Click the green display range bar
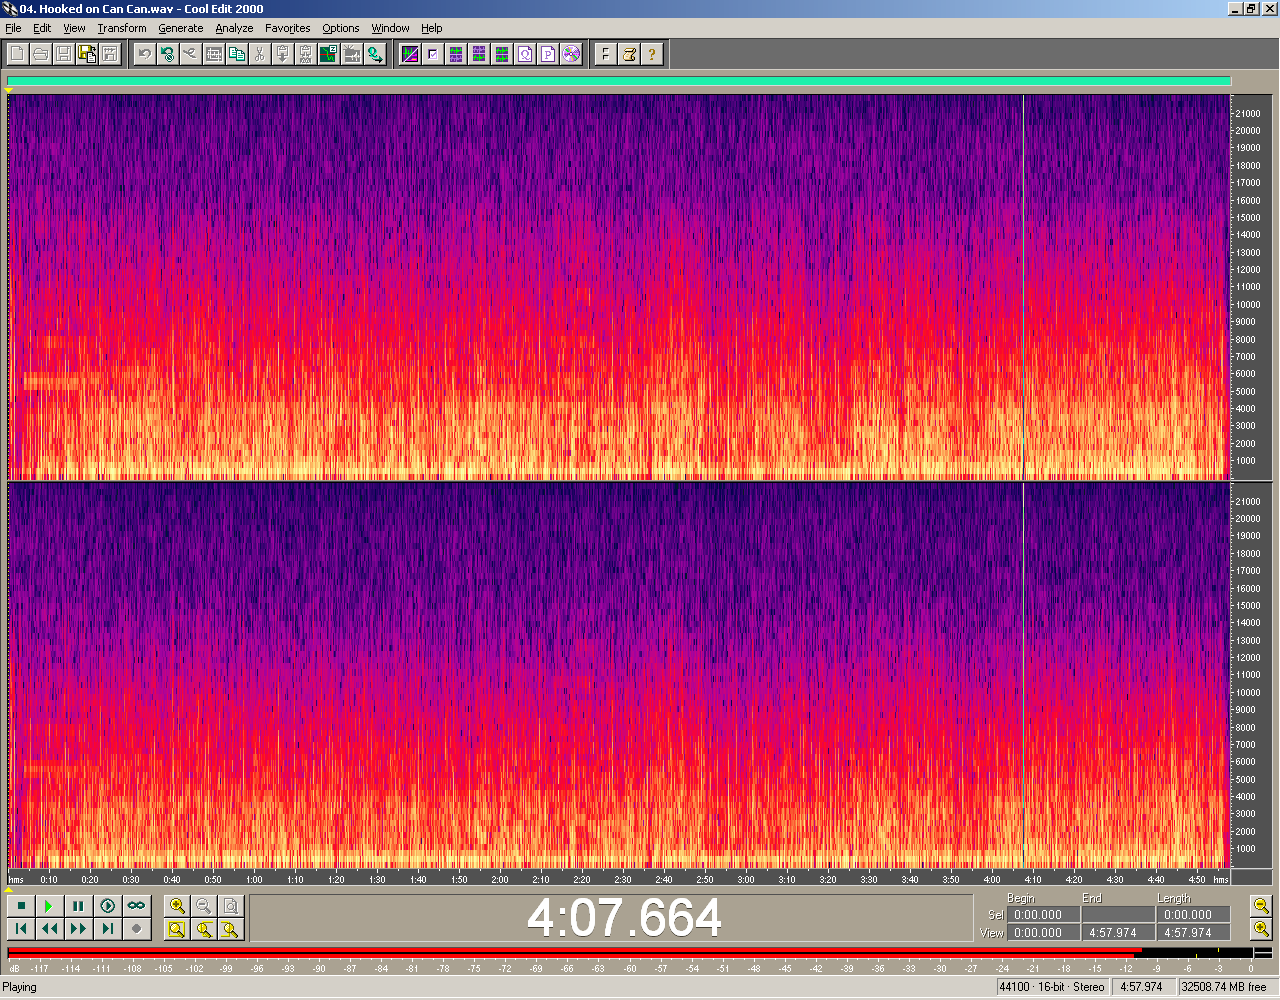Screen dimensions: 1280x1000 [618, 82]
